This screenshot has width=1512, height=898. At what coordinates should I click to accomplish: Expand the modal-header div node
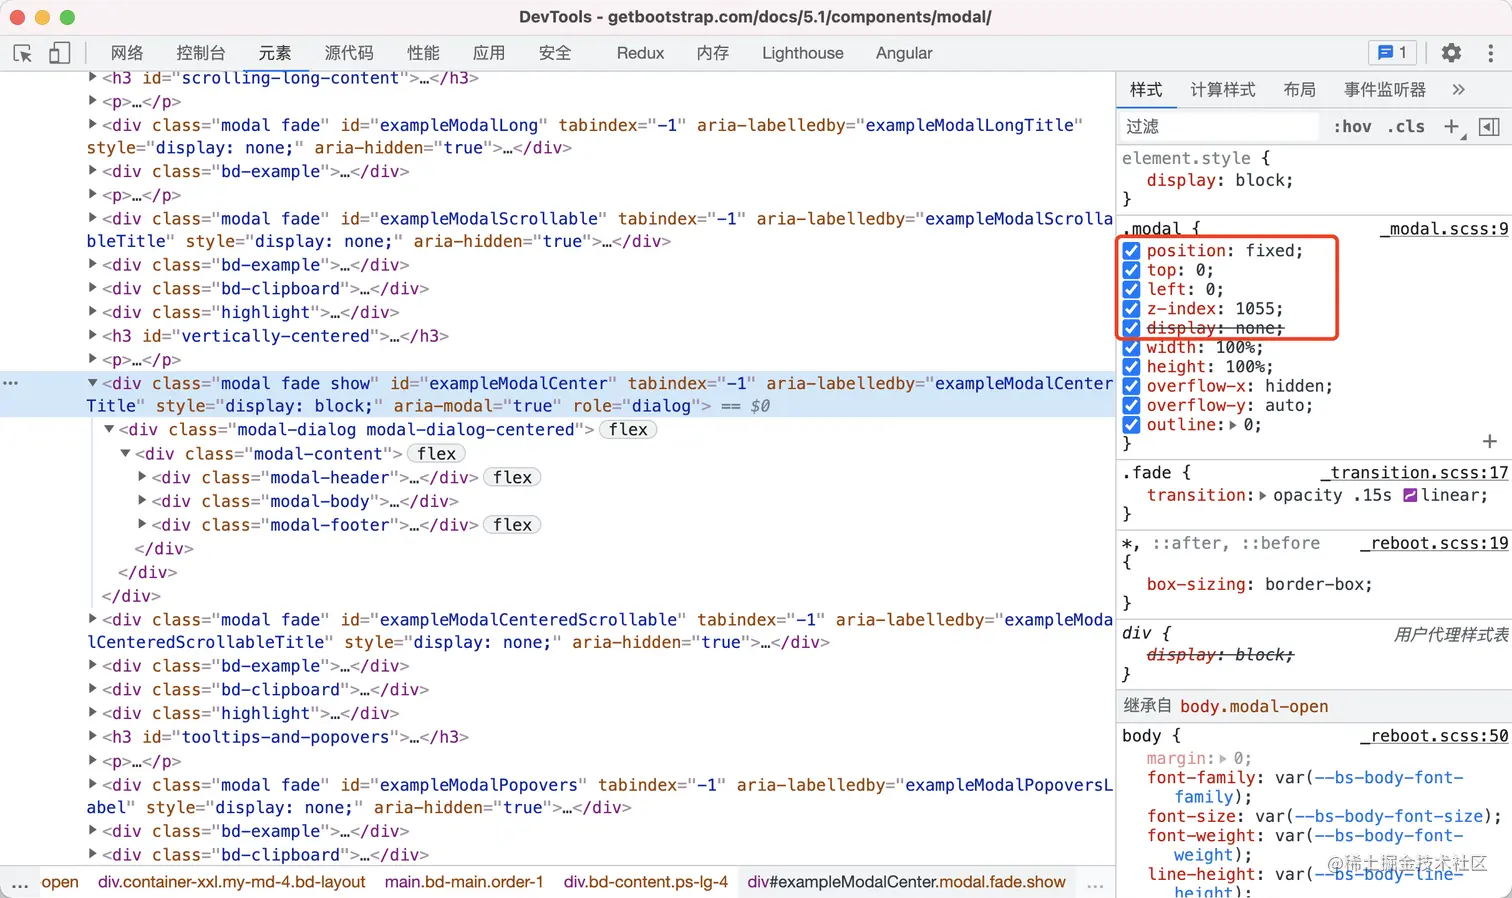click(x=142, y=477)
